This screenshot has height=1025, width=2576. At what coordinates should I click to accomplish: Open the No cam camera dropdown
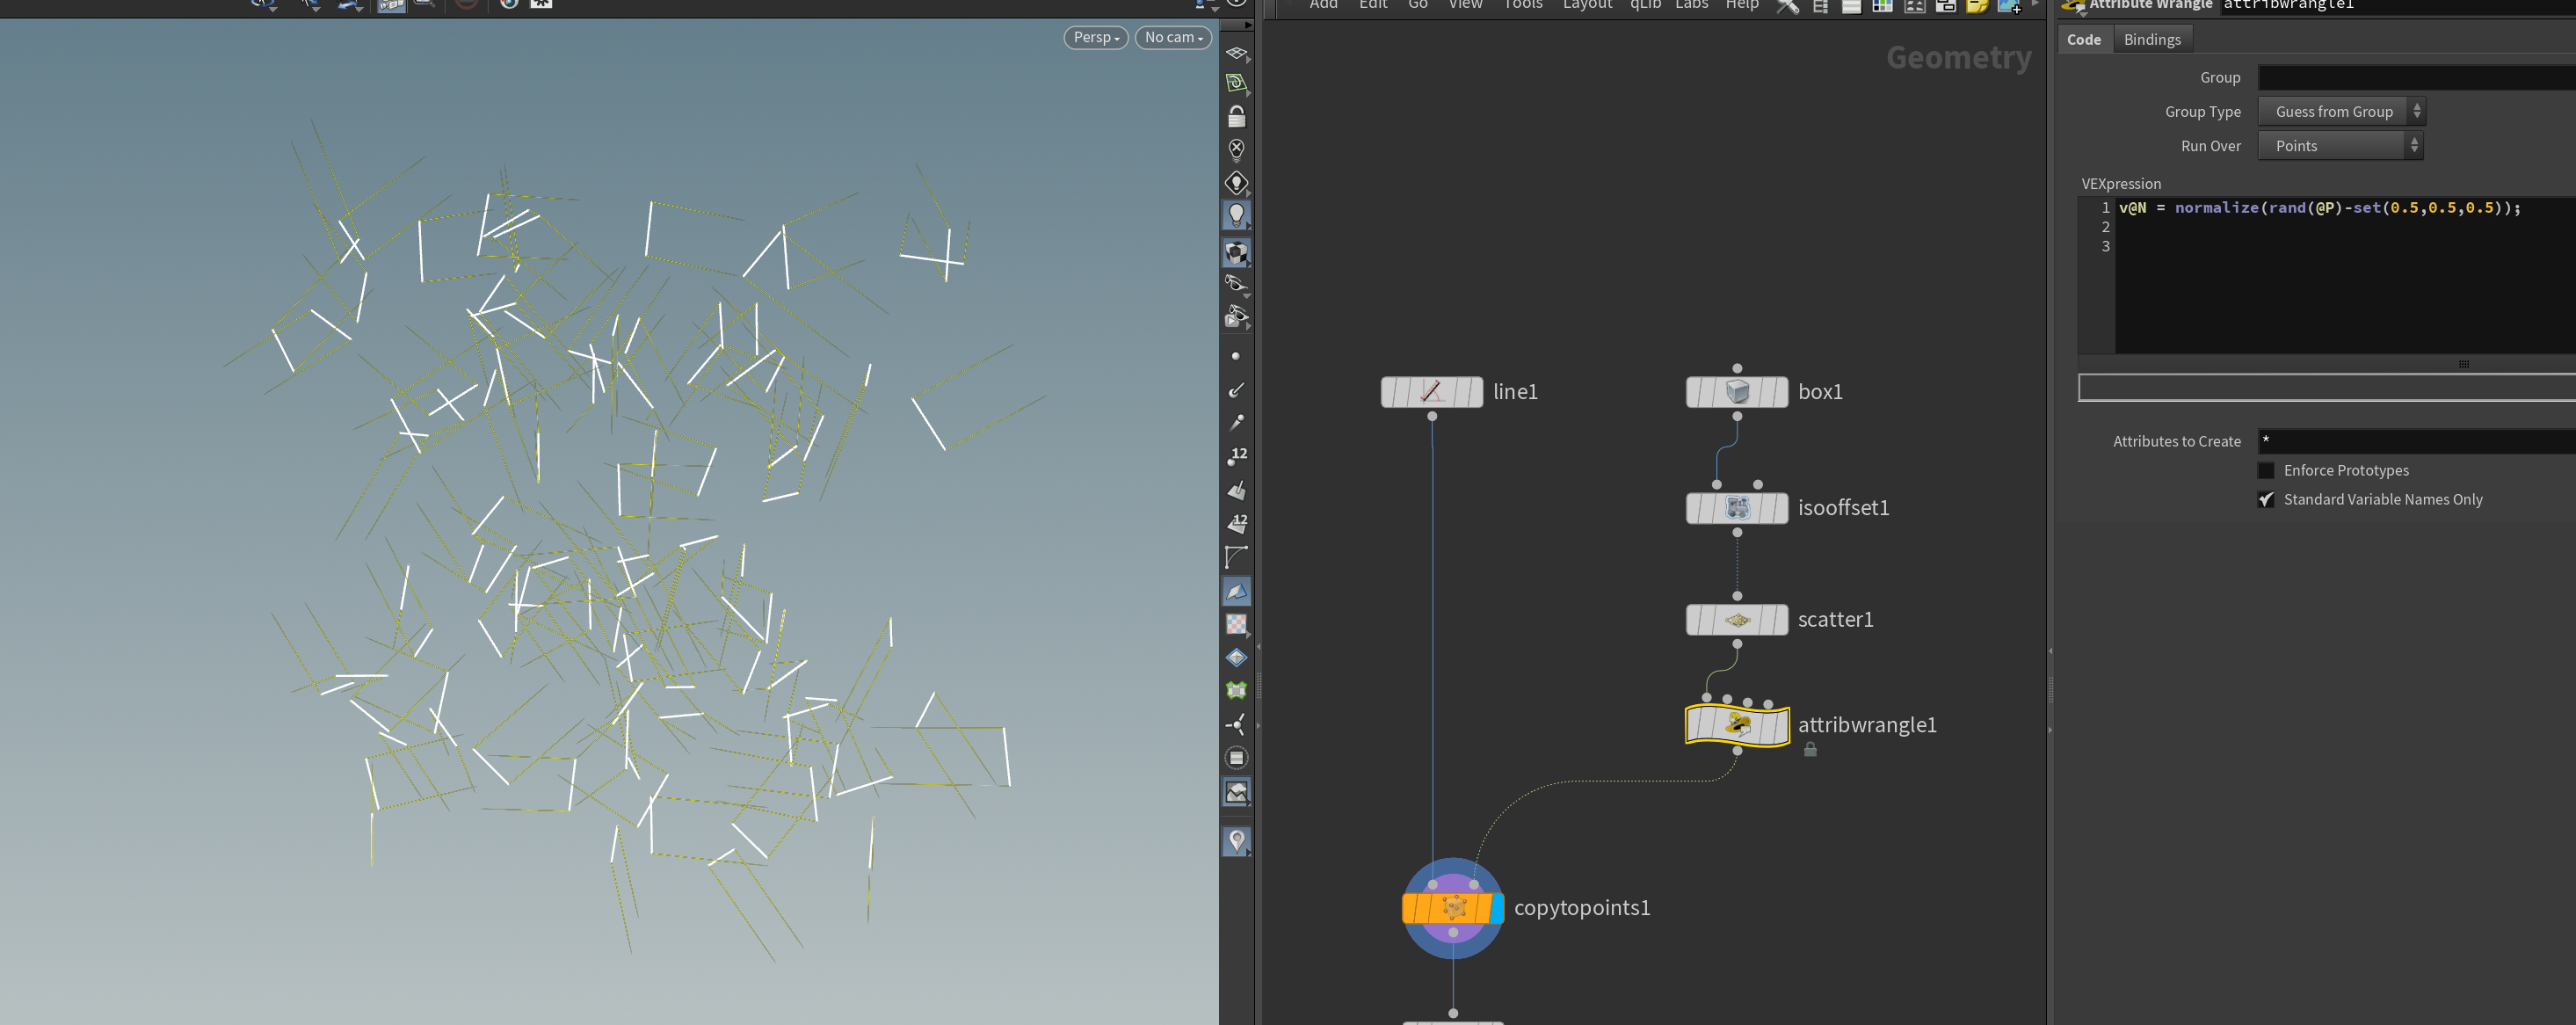click(x=1173, y=37)
